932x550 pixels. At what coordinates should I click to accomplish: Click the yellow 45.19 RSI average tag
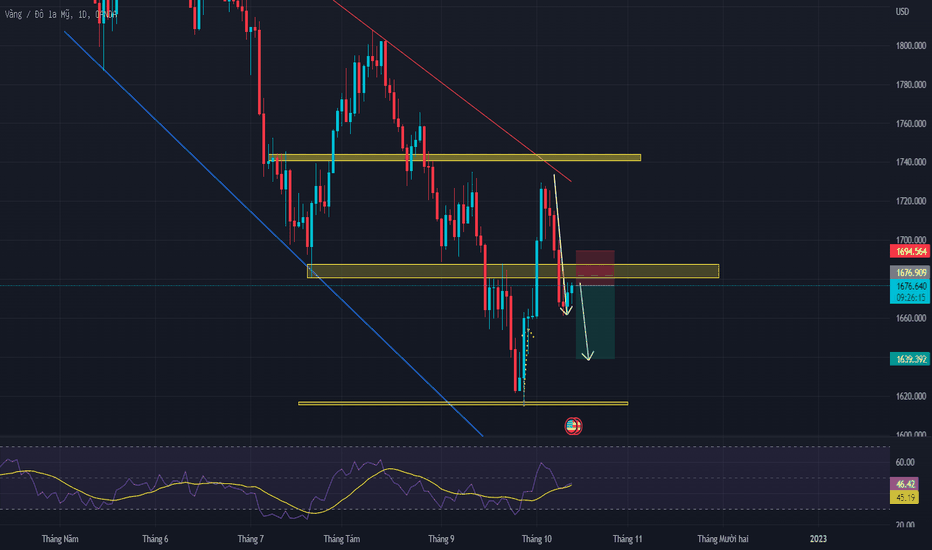[905, 498]
